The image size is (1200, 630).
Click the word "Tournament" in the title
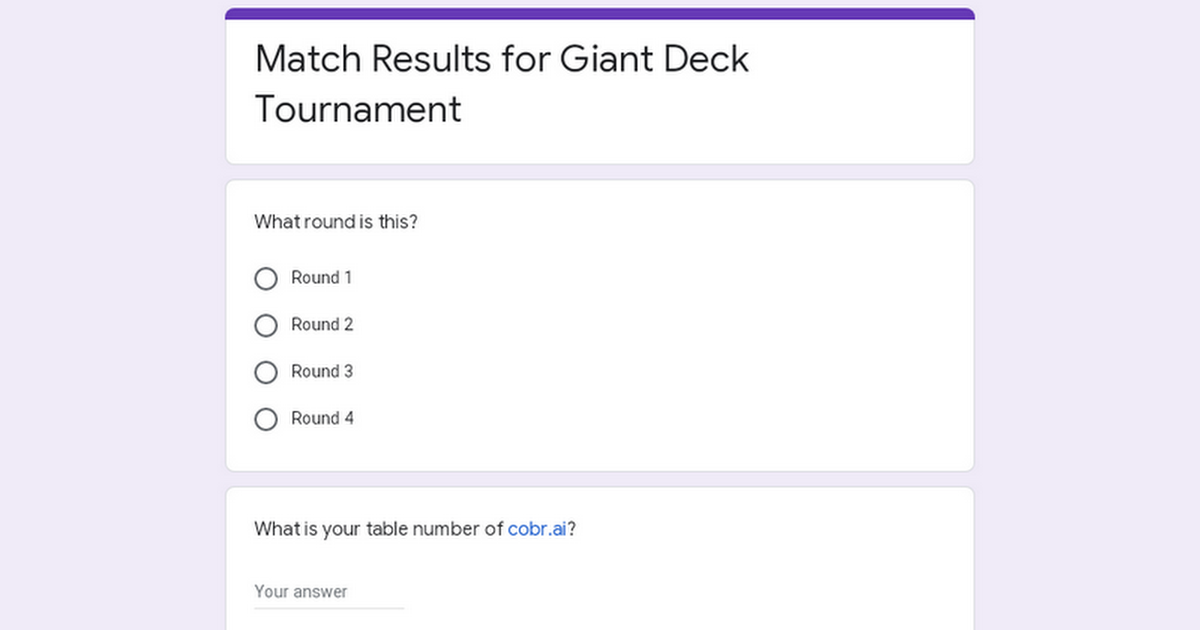(x=358, y=109)
